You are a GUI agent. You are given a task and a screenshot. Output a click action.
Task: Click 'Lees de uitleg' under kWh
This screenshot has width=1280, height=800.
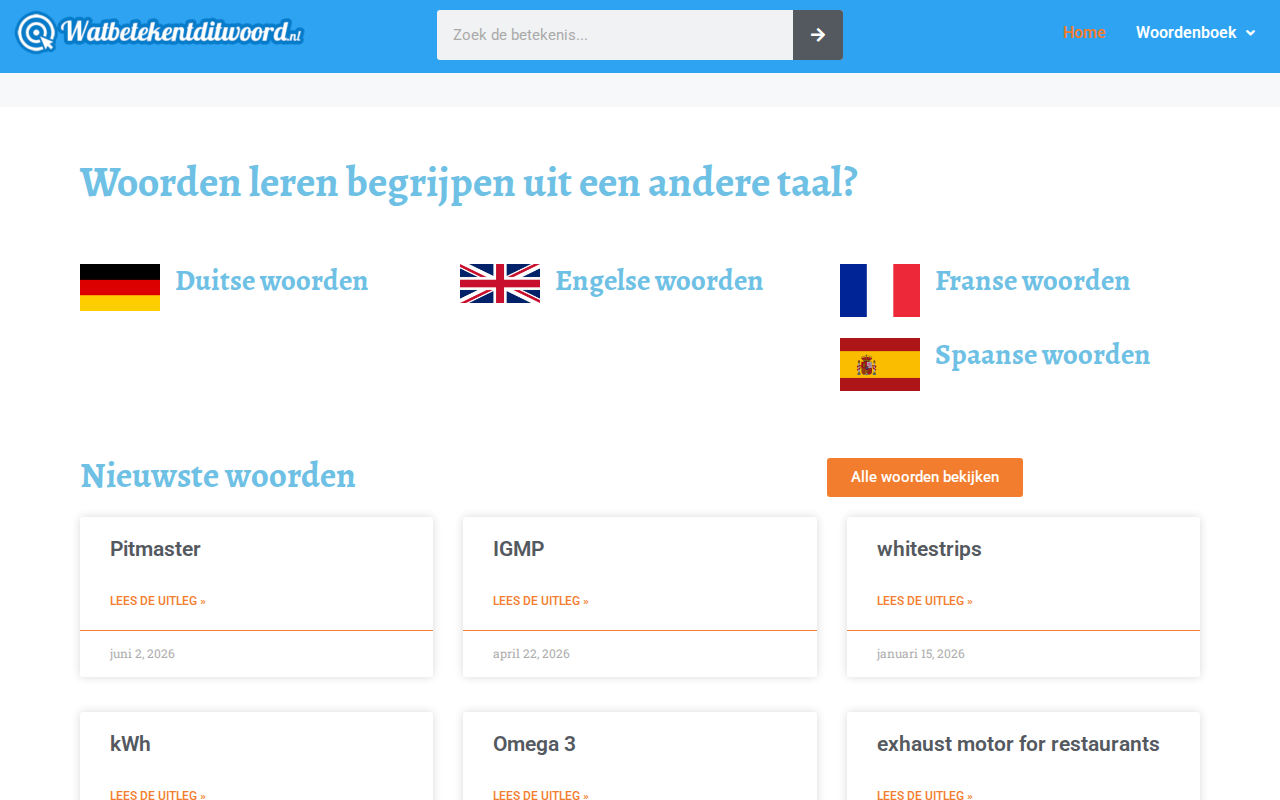(x=158, y=795)
